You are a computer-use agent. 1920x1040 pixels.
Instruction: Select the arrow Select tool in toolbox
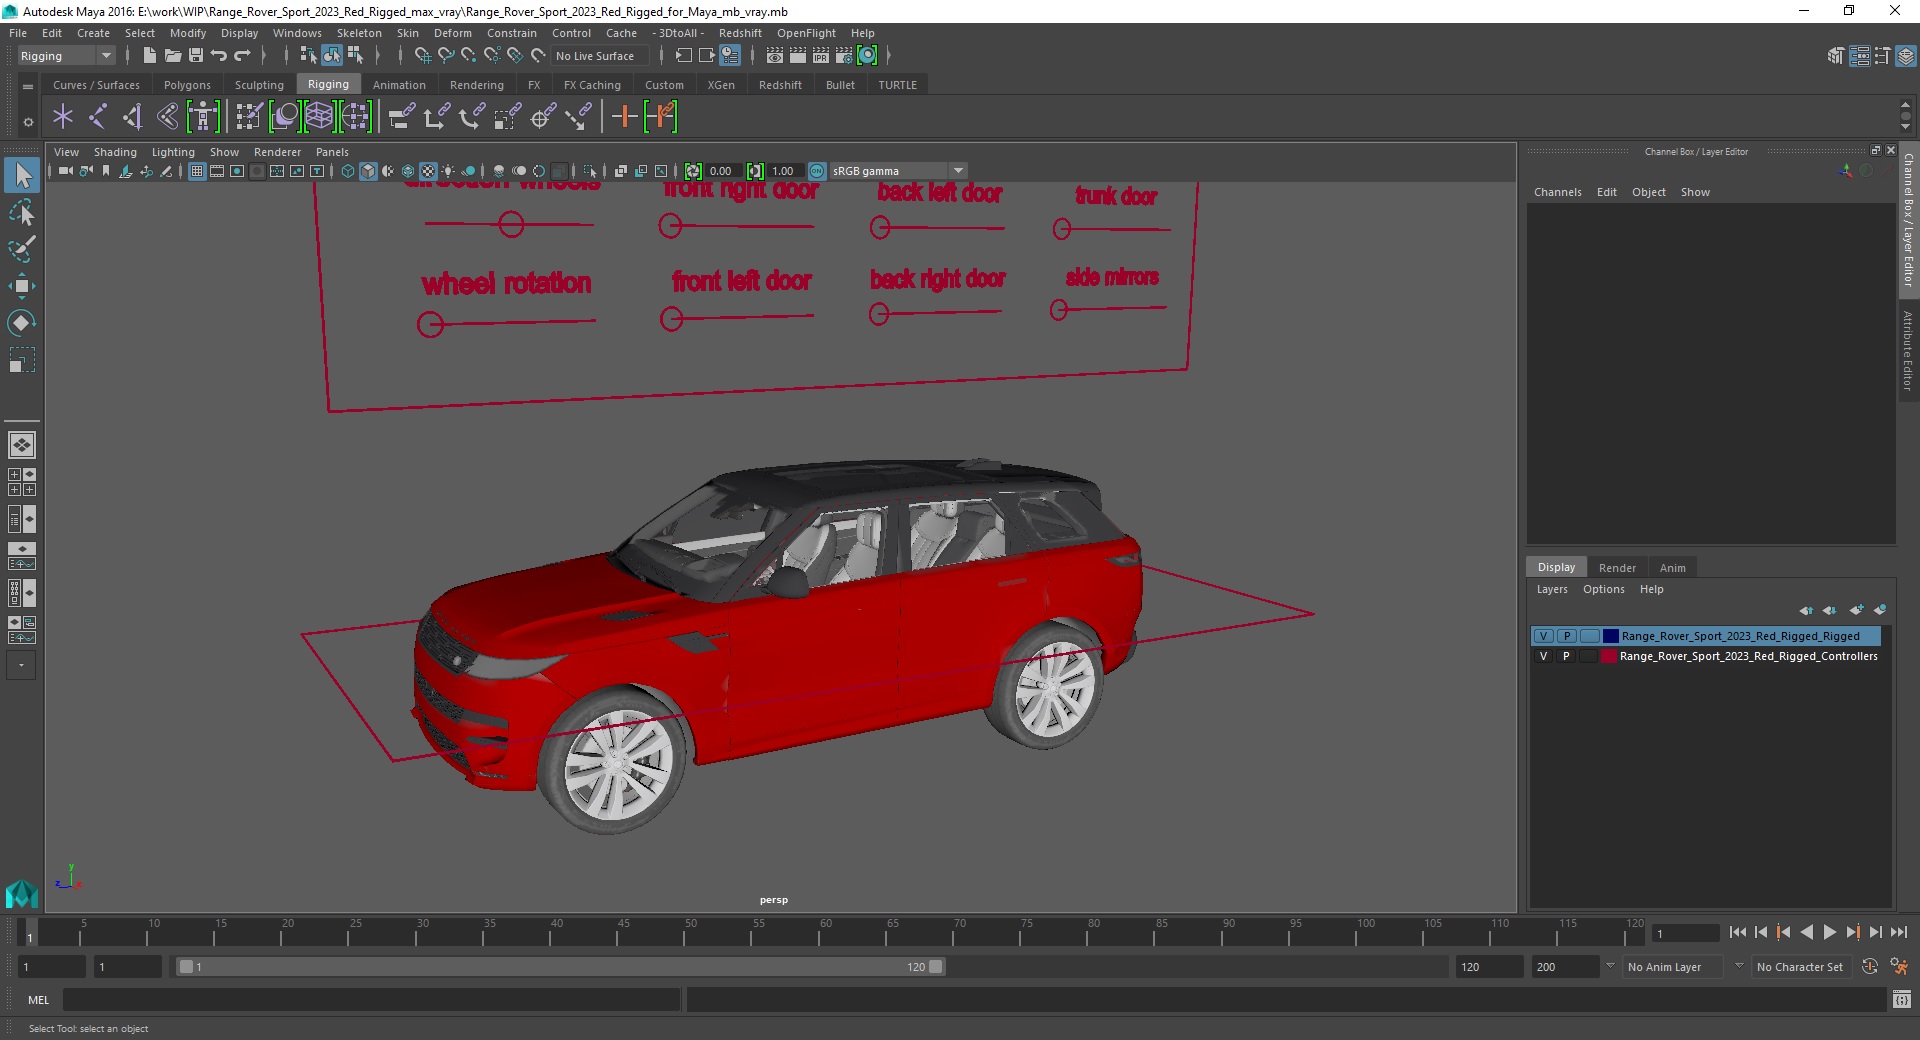pos(22,176)
